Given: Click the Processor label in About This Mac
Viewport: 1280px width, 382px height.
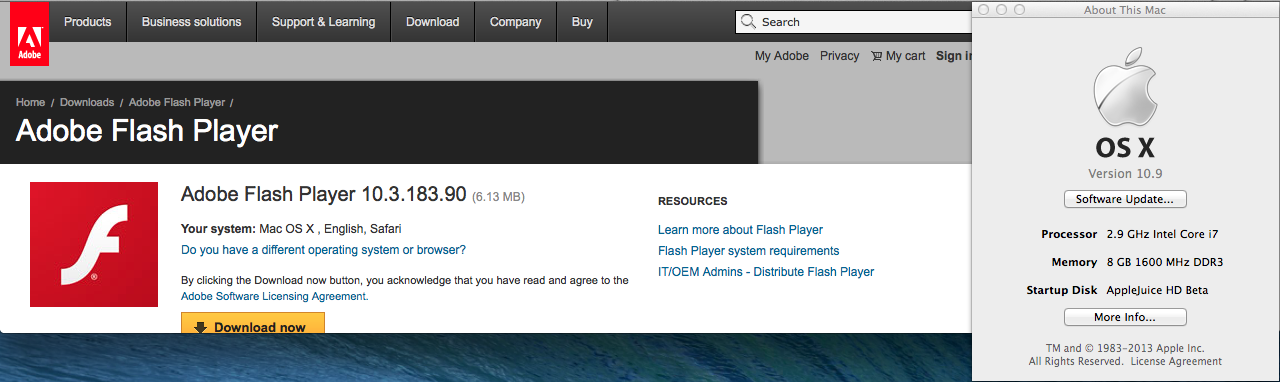Looking at the screenshot, I should tap(1070, 234).
